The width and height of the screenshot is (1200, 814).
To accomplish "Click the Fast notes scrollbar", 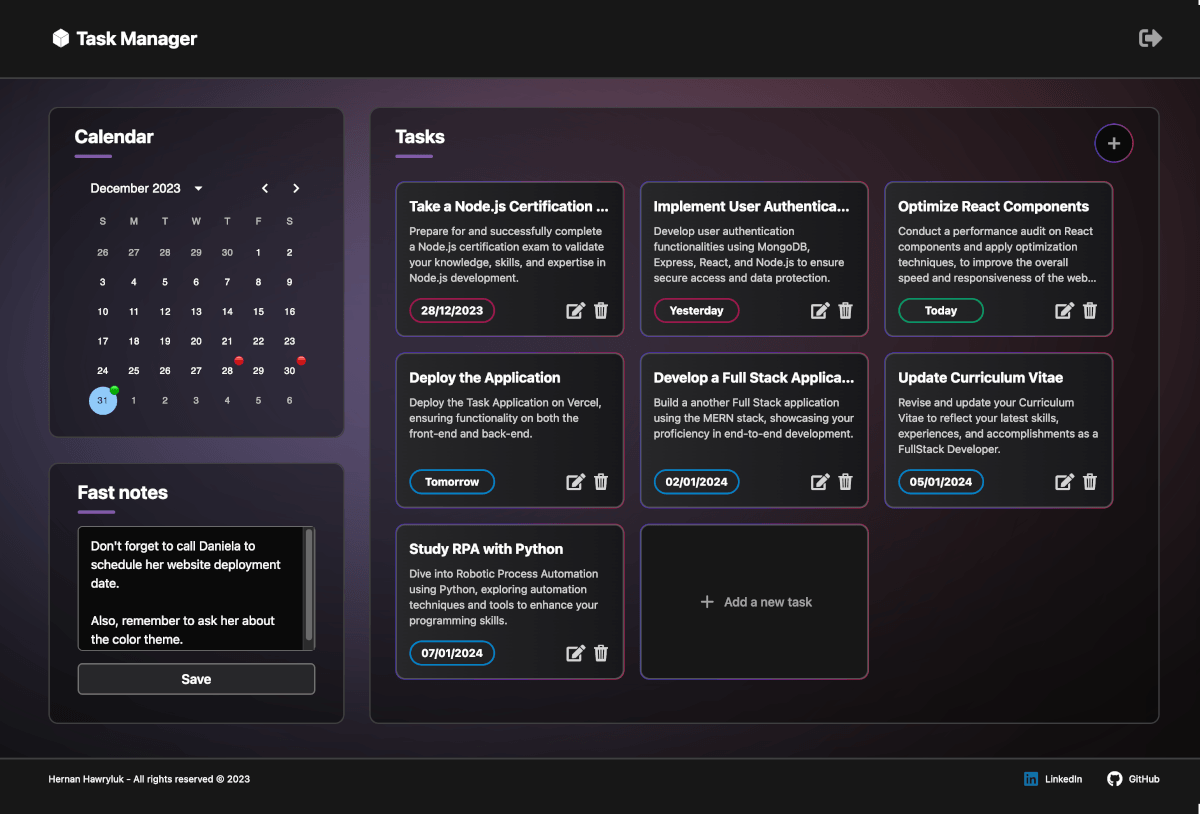I will [309, 585].
